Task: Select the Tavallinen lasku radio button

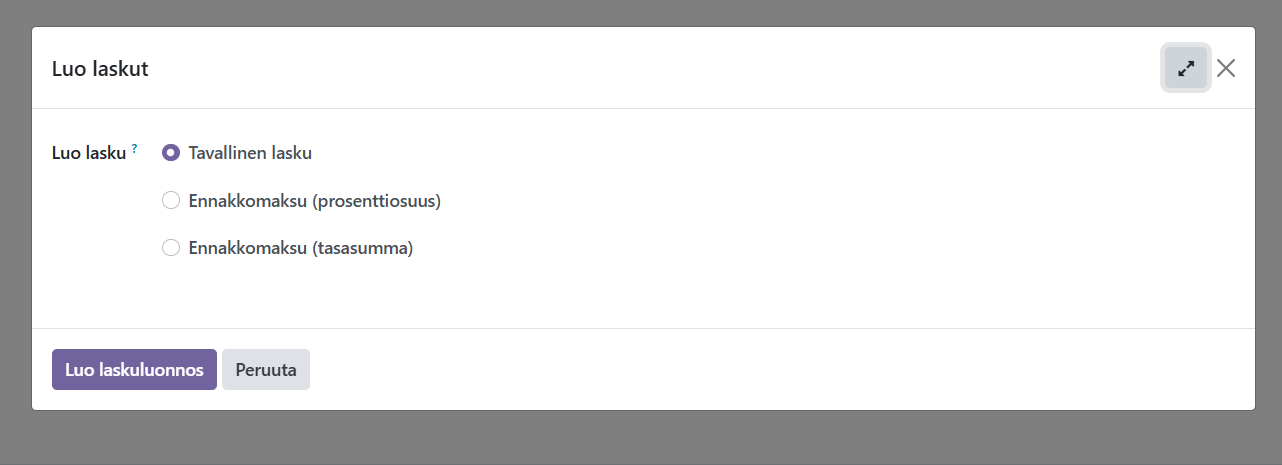Action: tap(171, 153)
